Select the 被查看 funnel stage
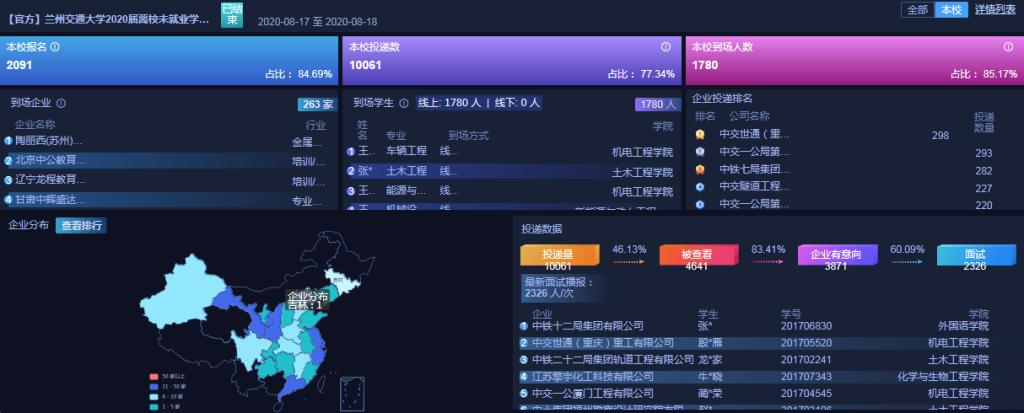Screen dimensions: 1024x413 tap(696, 256)
